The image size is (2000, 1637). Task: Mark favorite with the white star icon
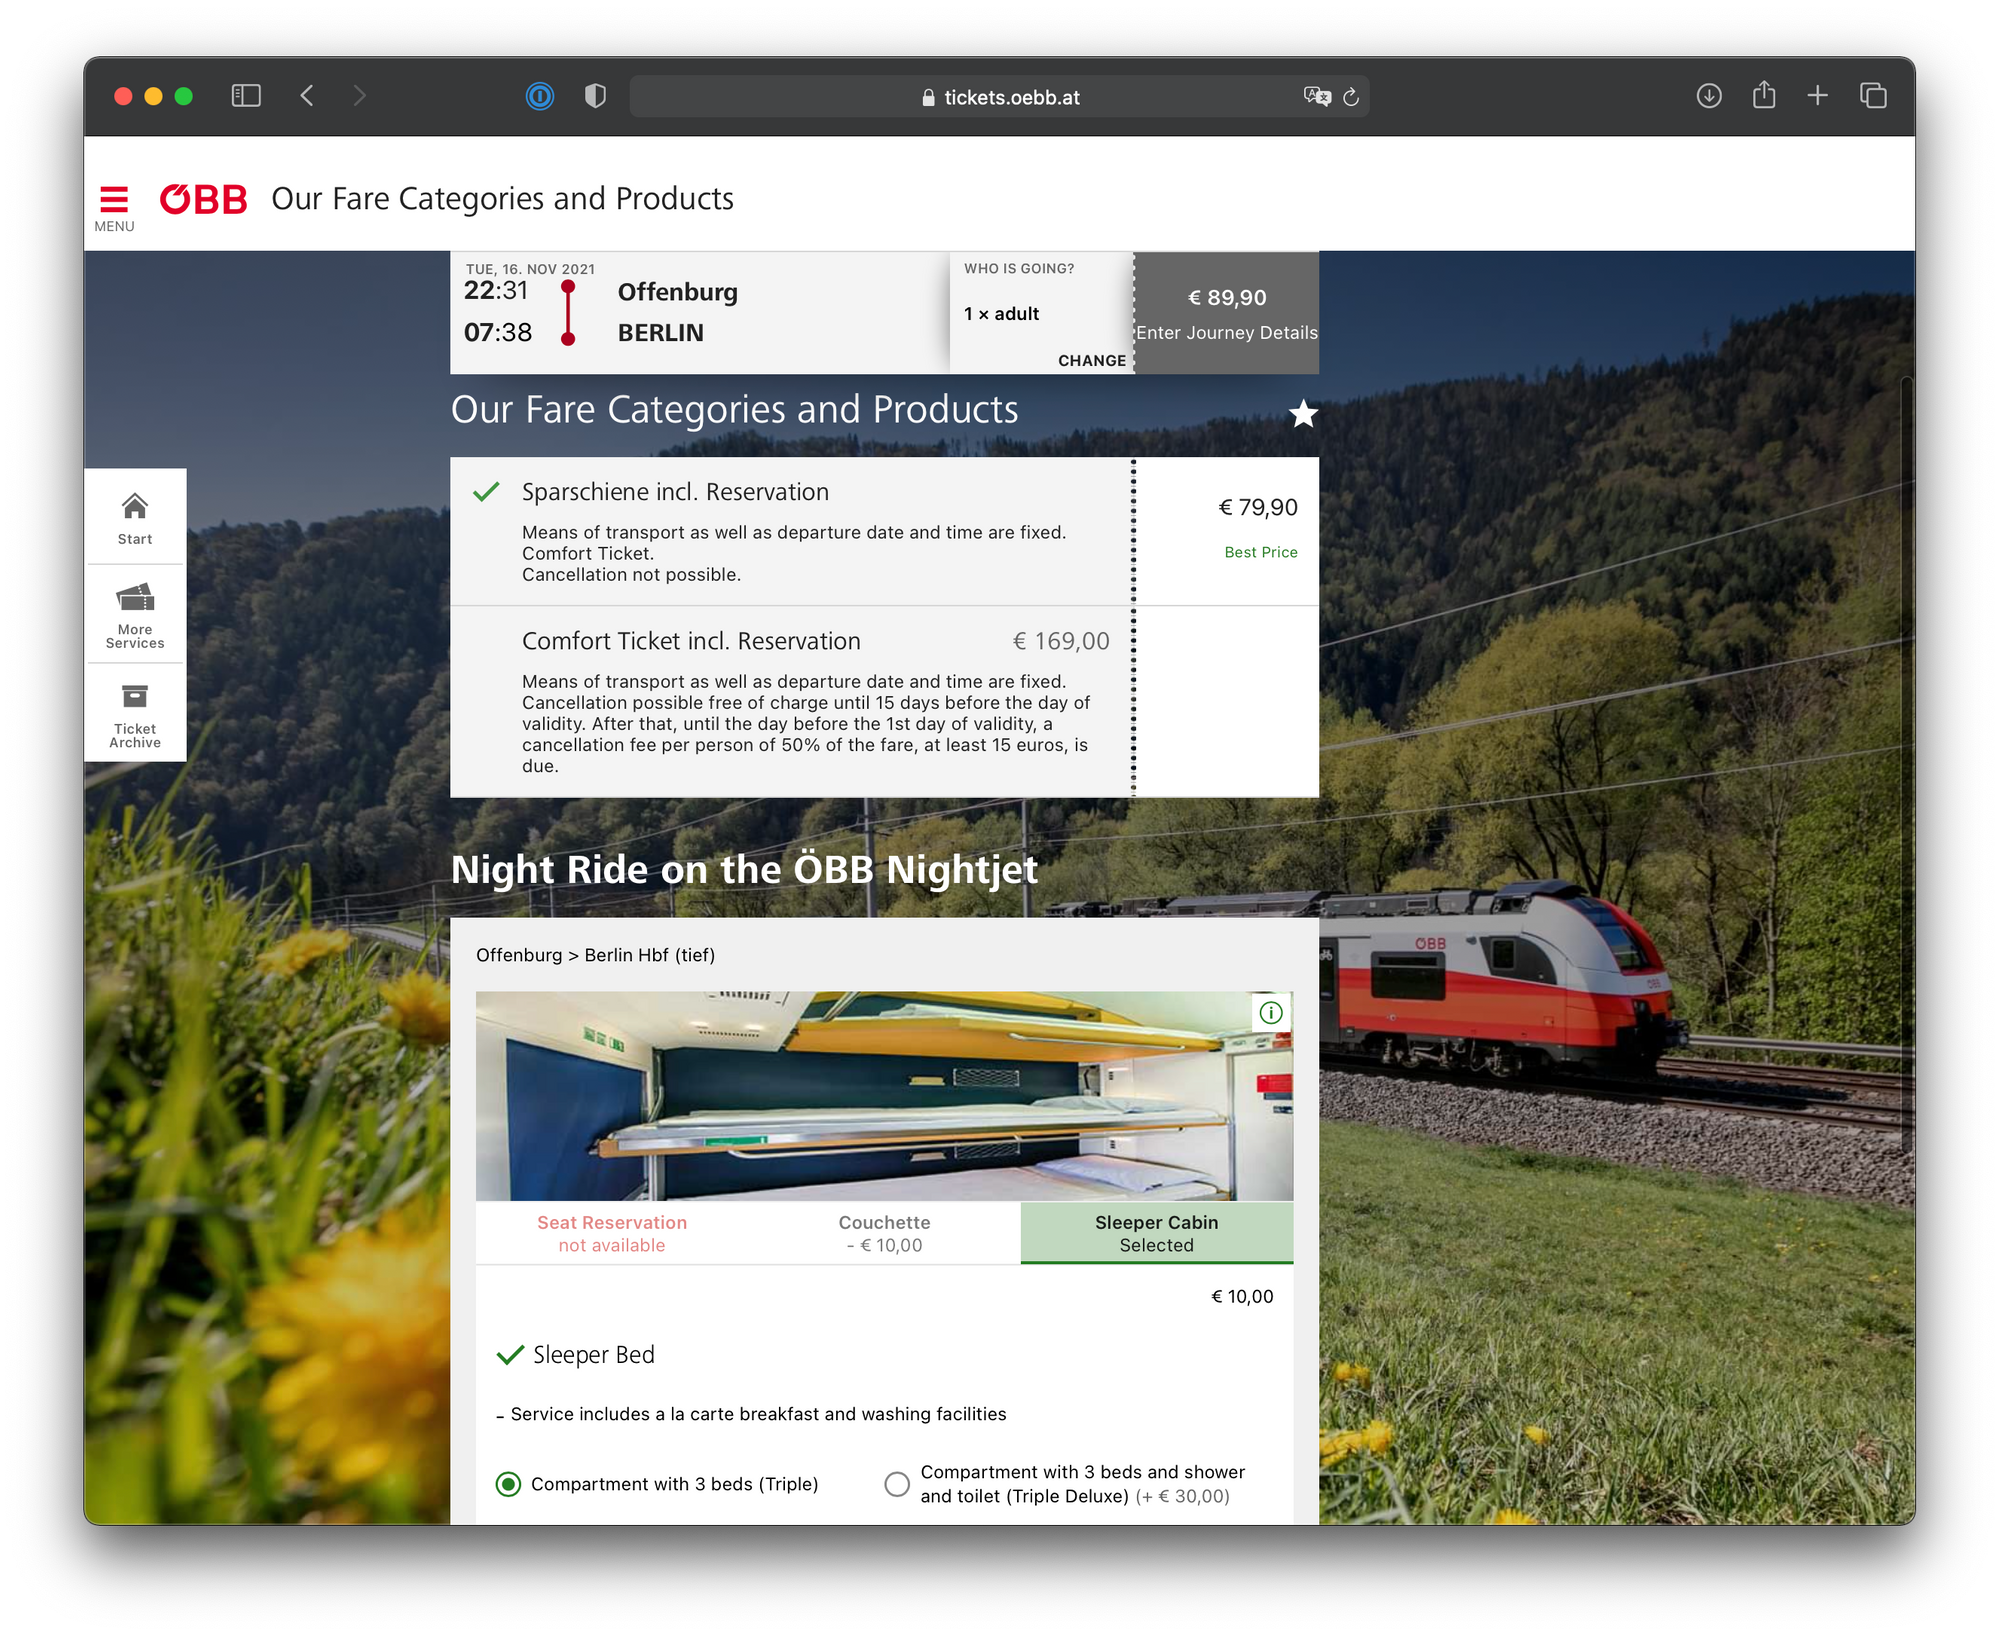1303,413
